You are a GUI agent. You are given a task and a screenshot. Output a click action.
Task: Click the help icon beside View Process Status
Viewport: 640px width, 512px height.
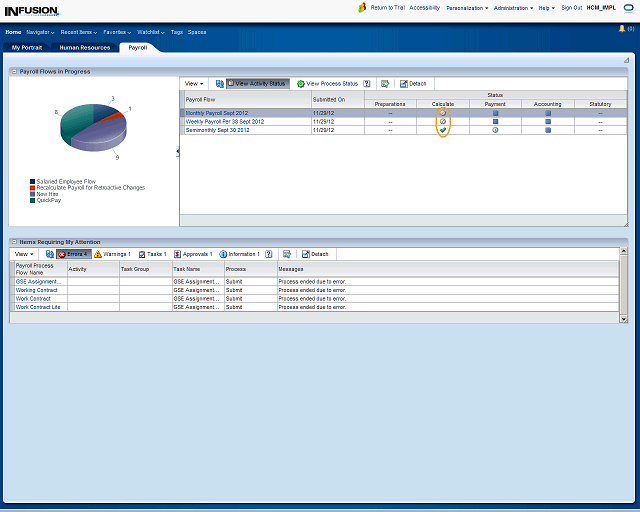click(x=367, y=84)
